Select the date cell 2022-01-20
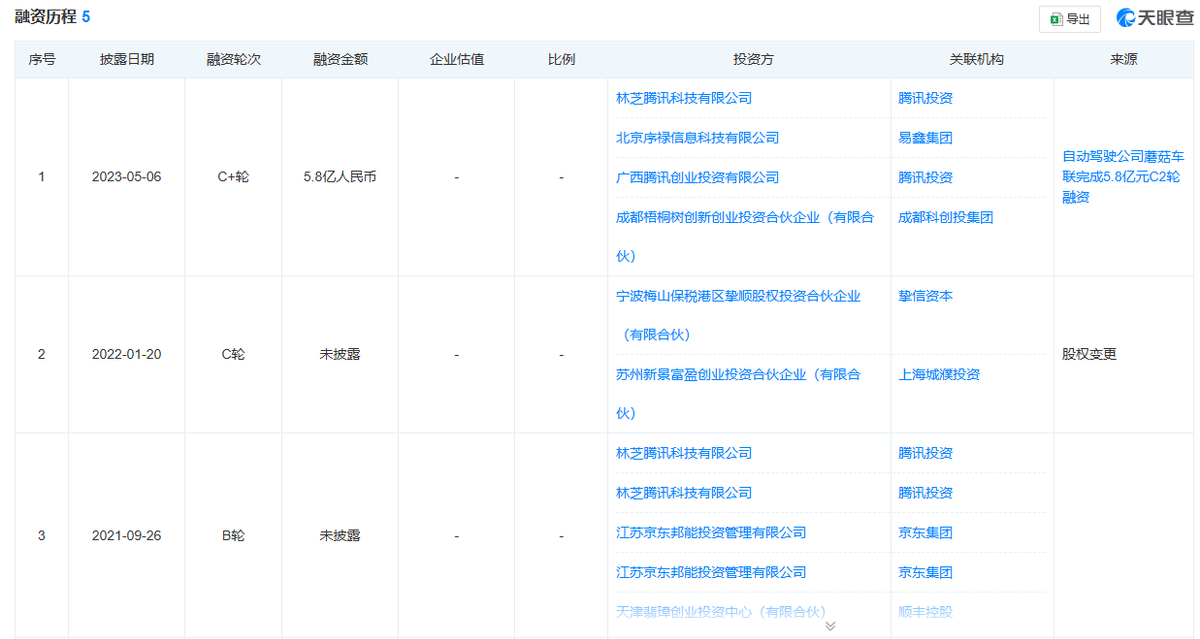Image resolution: width=1200 pixels, height=639 pixels. click(x=126, y=355)
